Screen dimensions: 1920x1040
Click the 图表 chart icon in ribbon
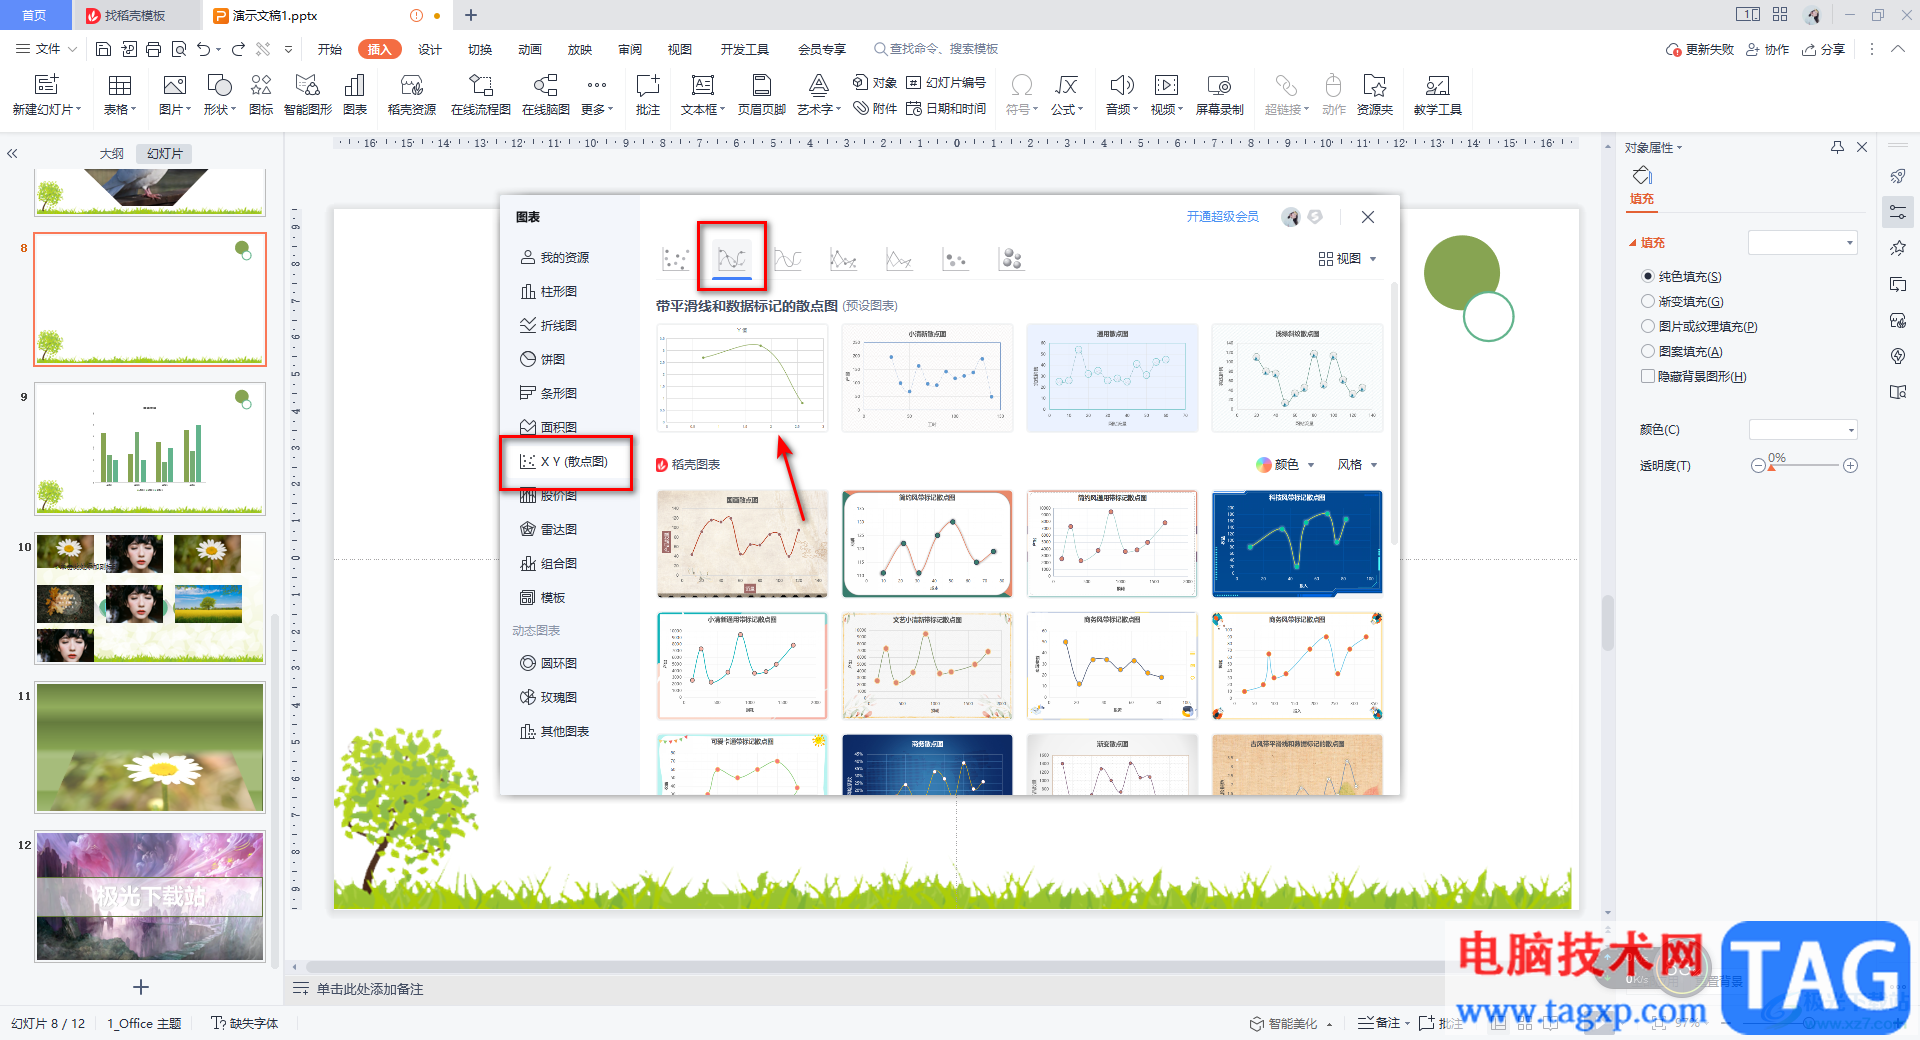pos(354,85)
